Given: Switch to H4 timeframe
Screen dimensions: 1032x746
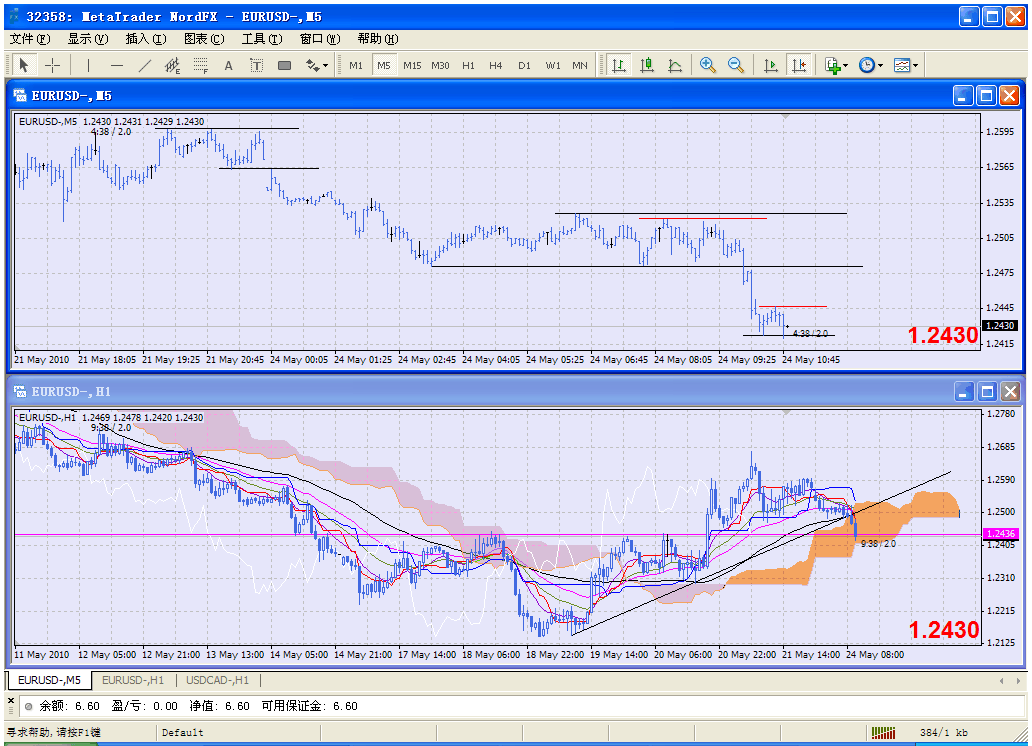Looking at the screenshot, I should click(x=496, y=65).
